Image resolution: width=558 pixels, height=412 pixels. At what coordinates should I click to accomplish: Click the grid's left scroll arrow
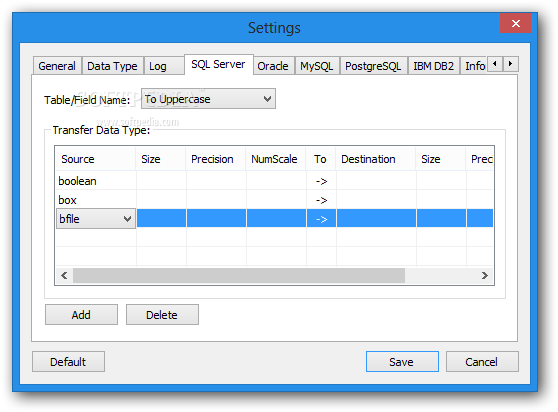[x=64, y=275]
